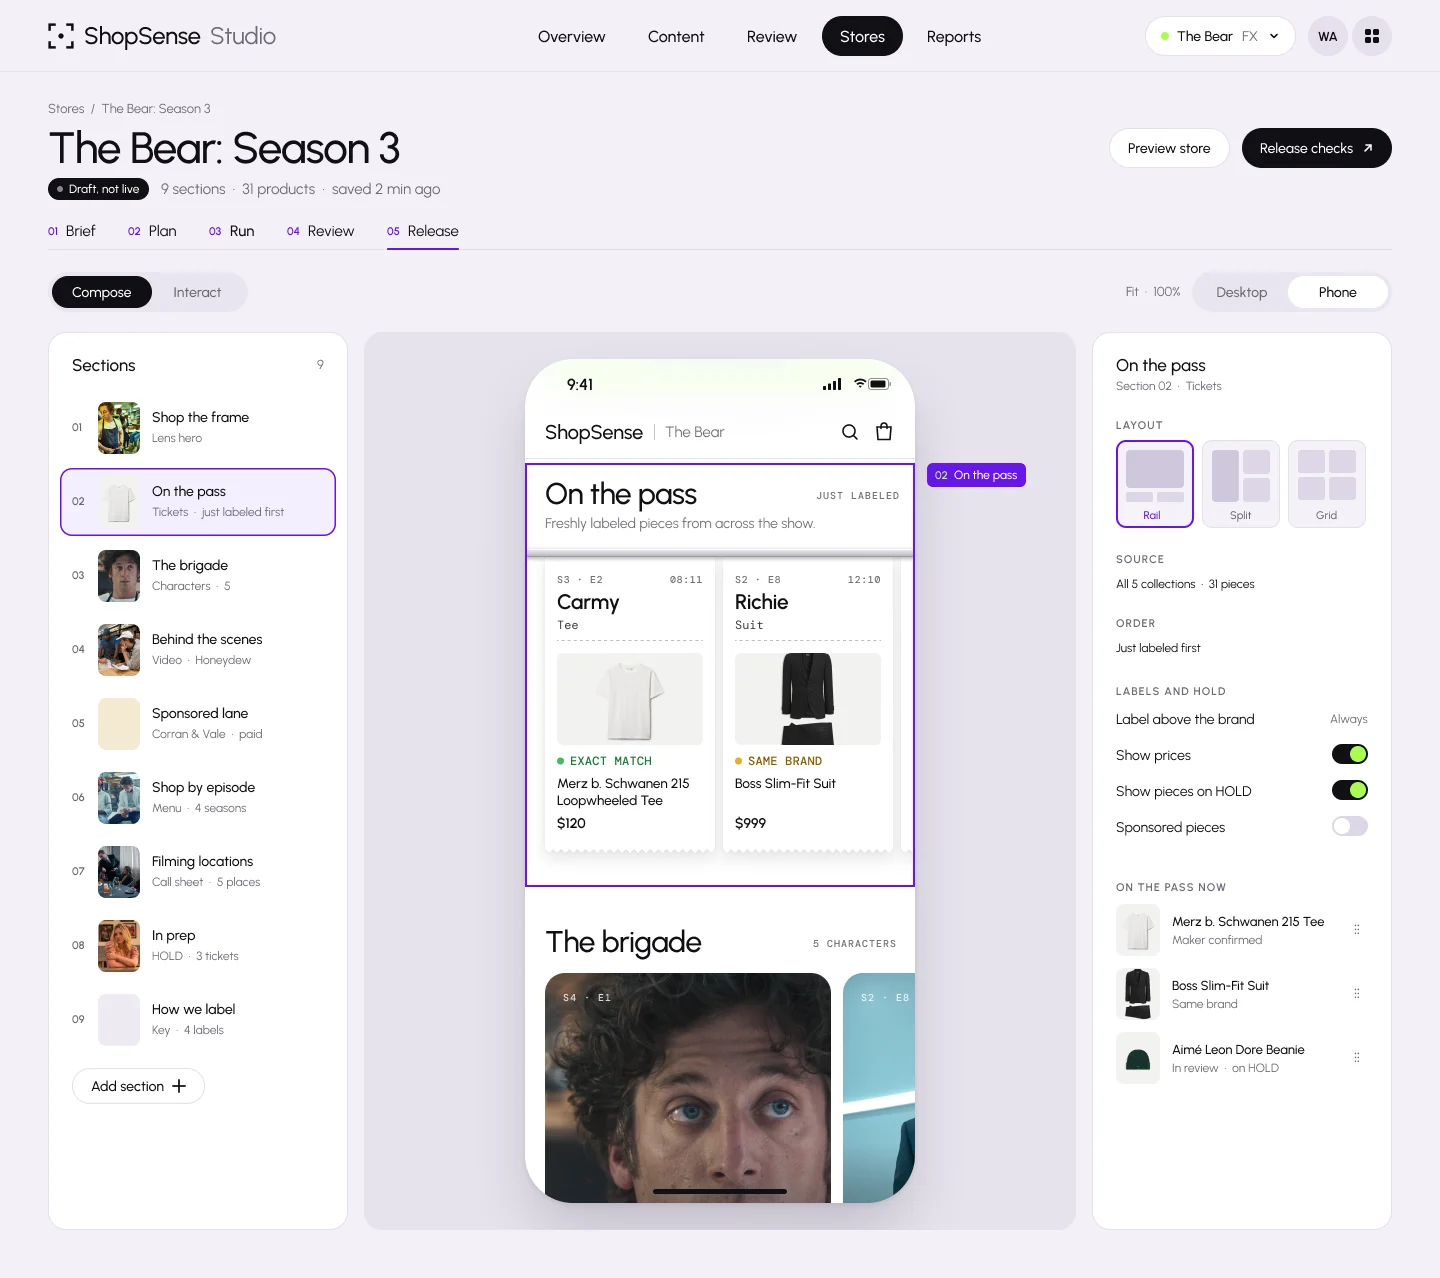Enable the Sponsored pieces switch
This screenshot has height=1278, width=1440.
pos(1350,826)
